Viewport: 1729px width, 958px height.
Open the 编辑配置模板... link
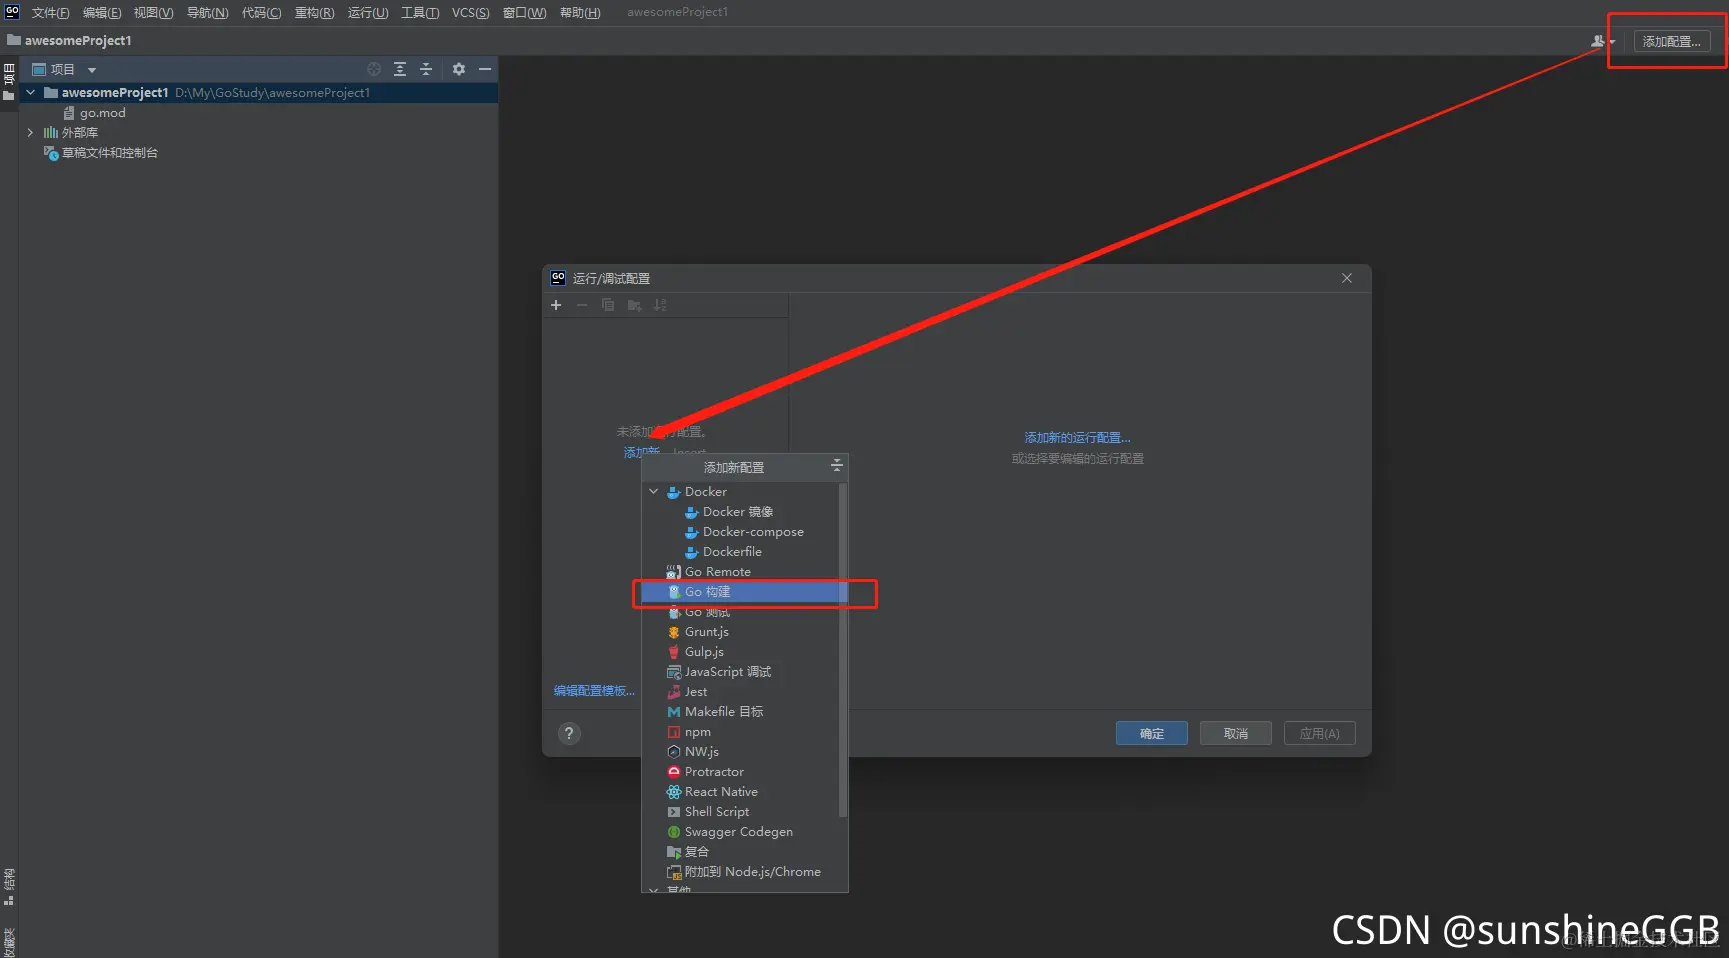tap(594, 691)
